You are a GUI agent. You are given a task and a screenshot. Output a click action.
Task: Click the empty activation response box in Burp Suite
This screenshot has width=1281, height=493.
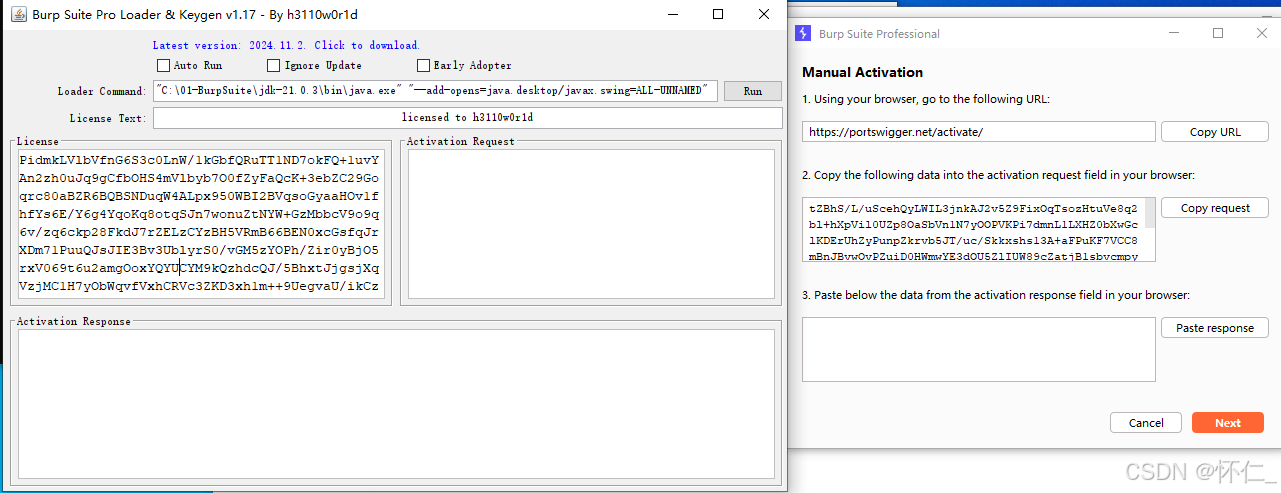pyautogui.click(x=979, y=350)
